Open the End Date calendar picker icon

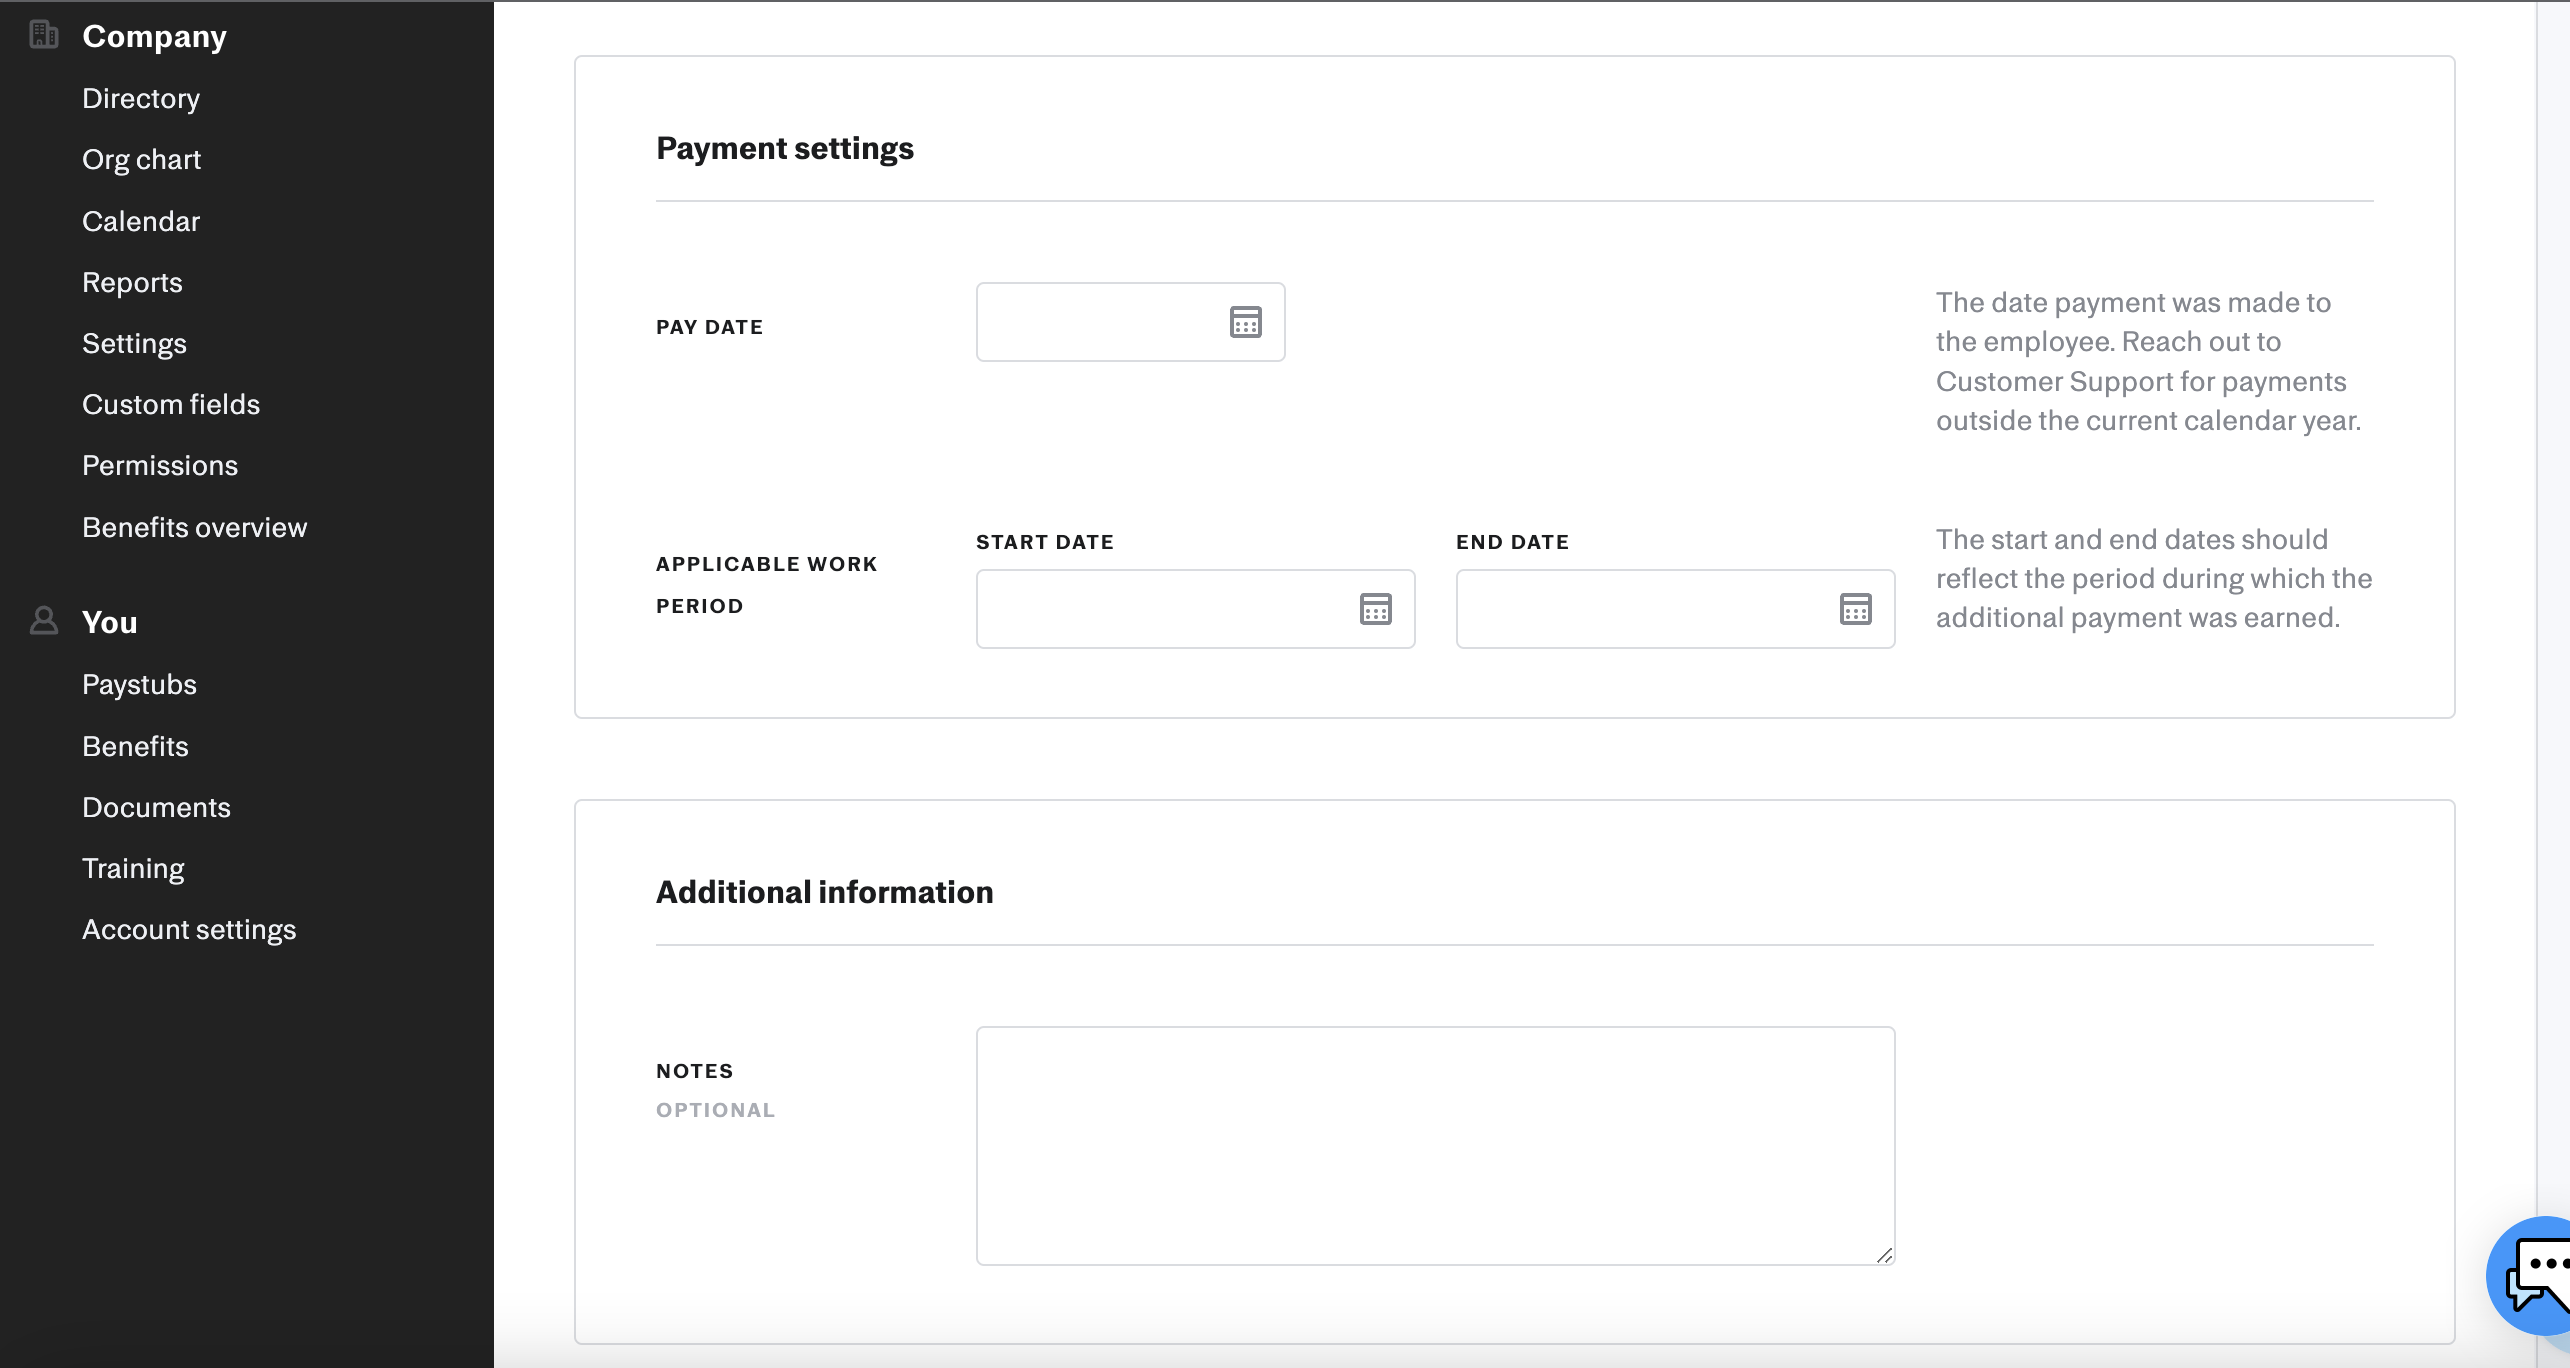pyautogui.click(x=1855, y=609)
